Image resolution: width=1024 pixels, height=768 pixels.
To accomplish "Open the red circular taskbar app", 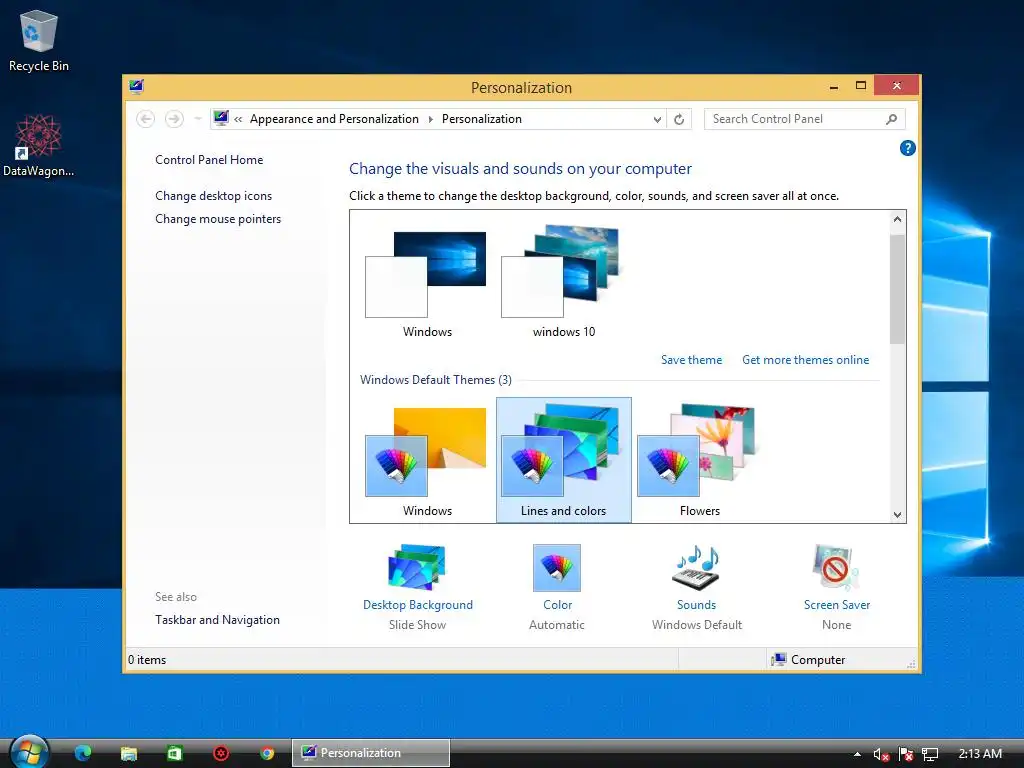I will (x=221, y=753).
